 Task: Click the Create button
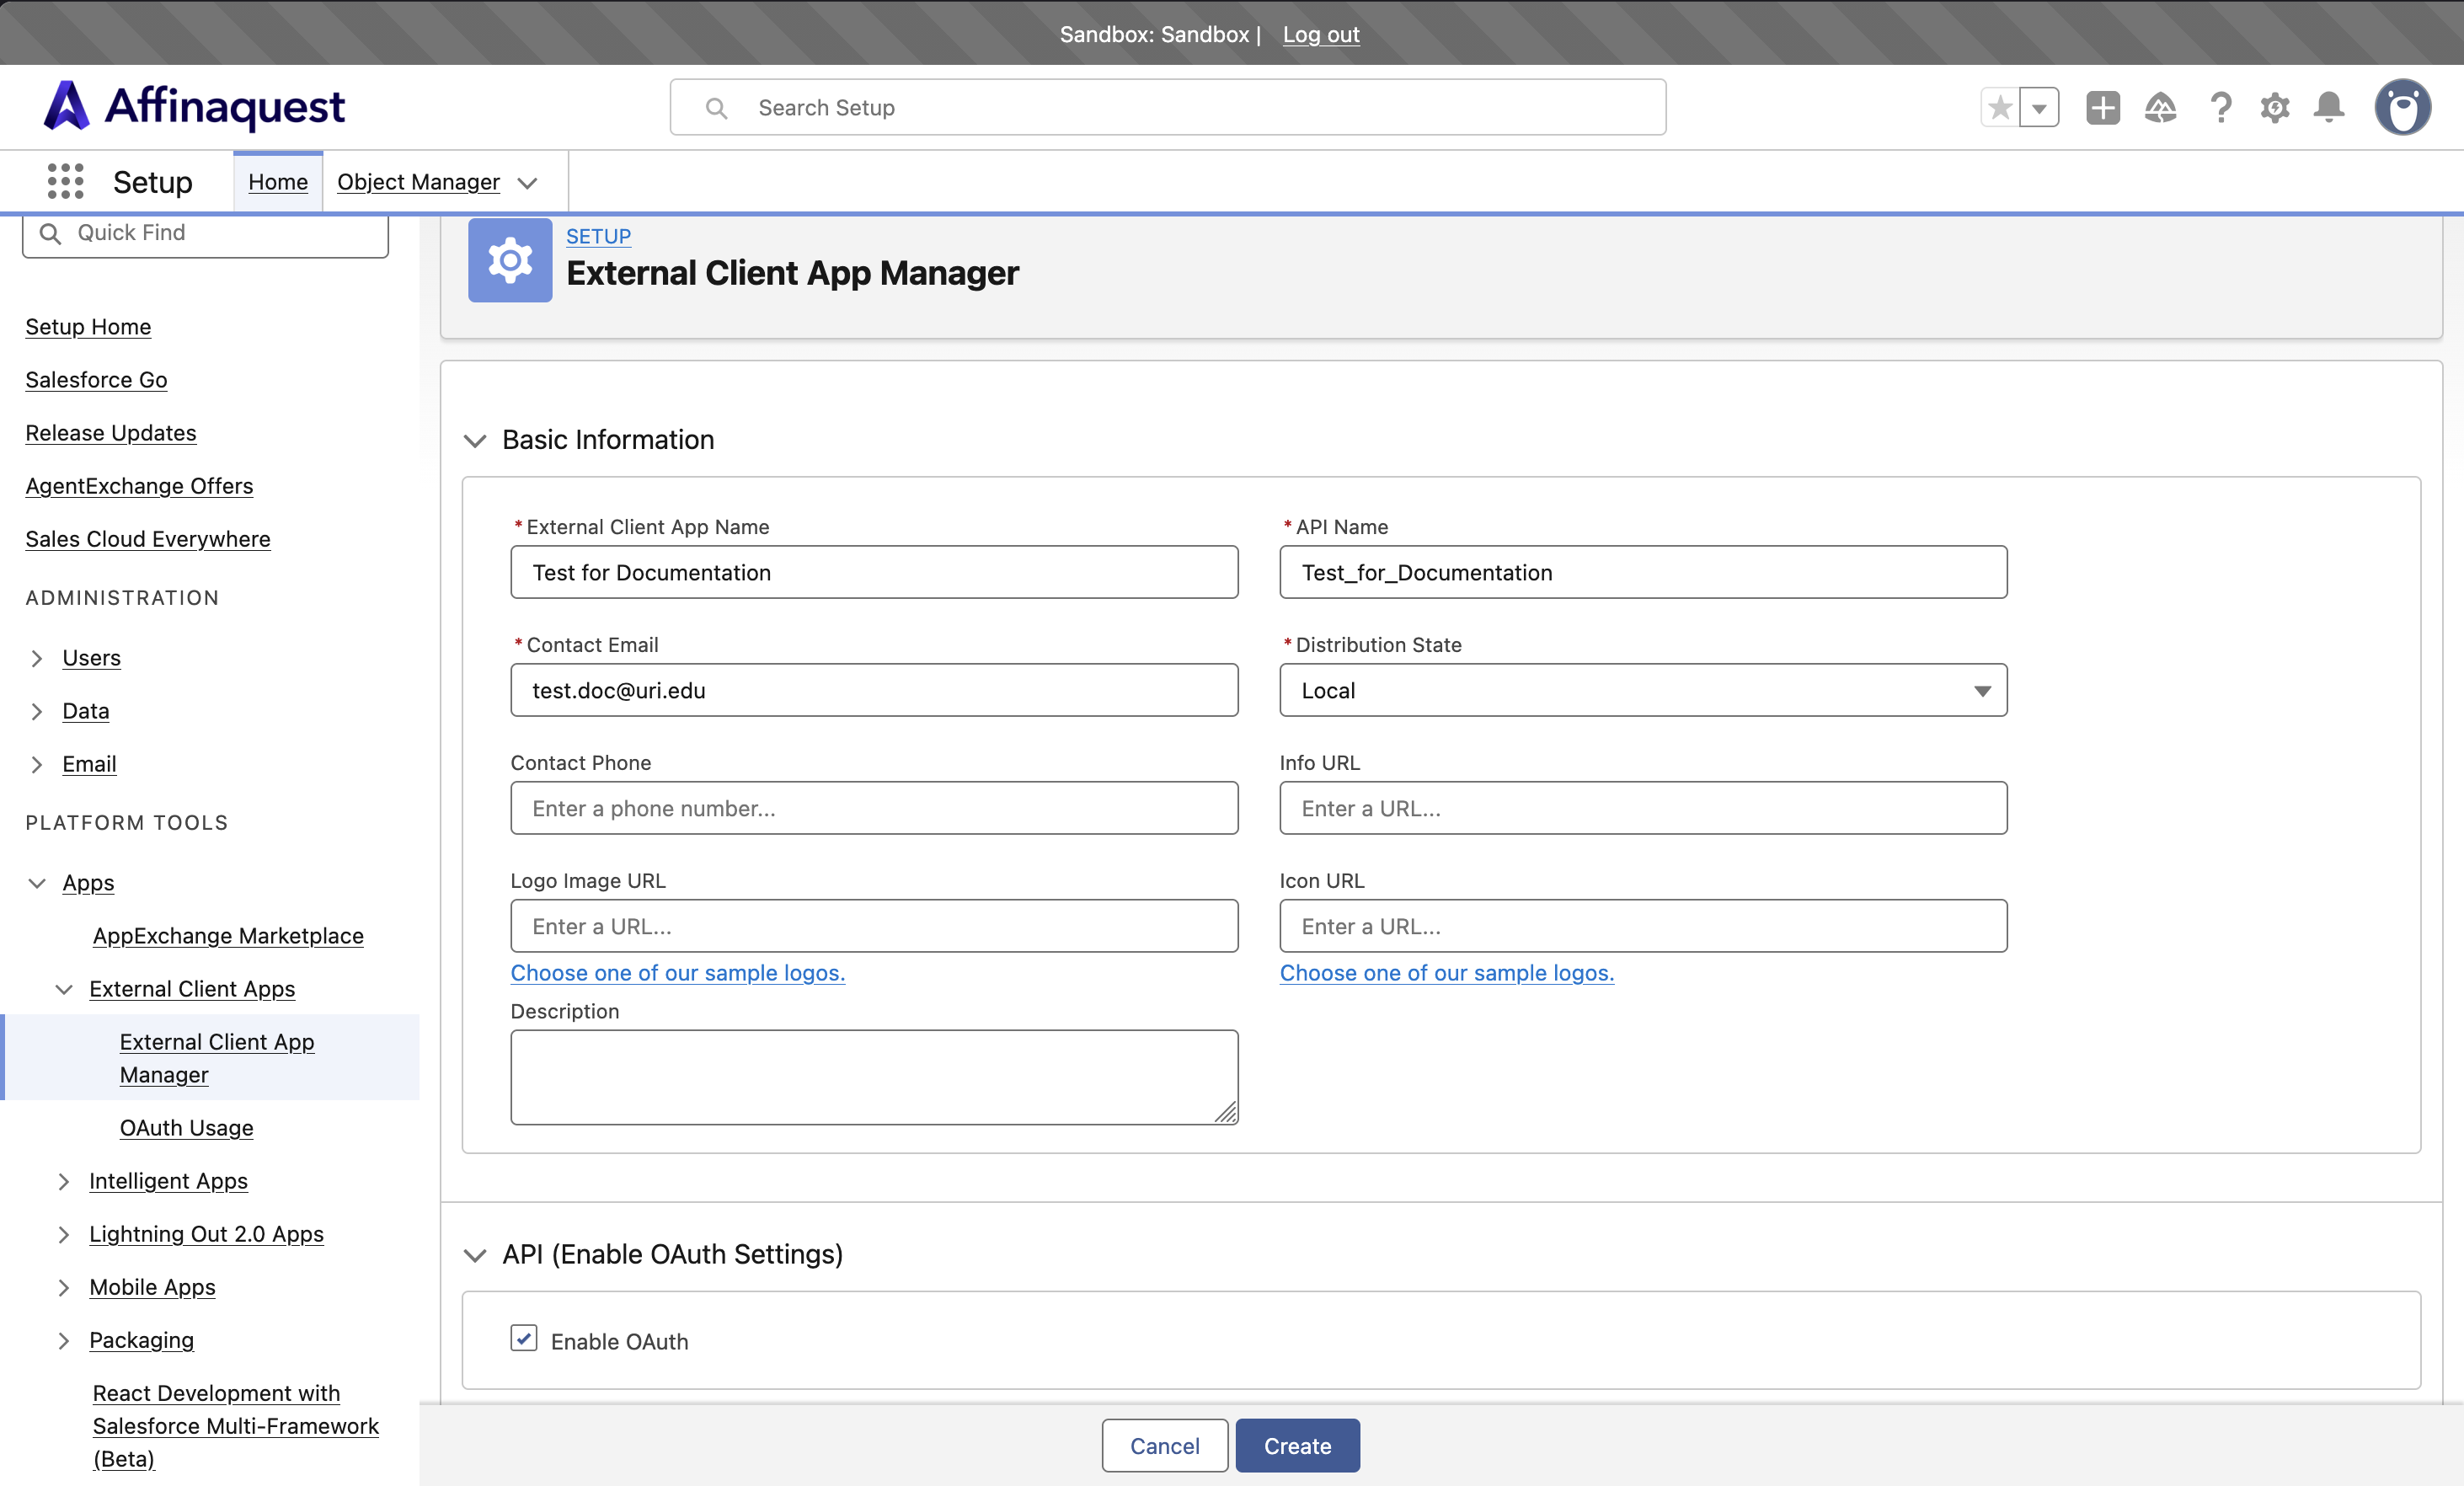click(x=1297, y=1446)
